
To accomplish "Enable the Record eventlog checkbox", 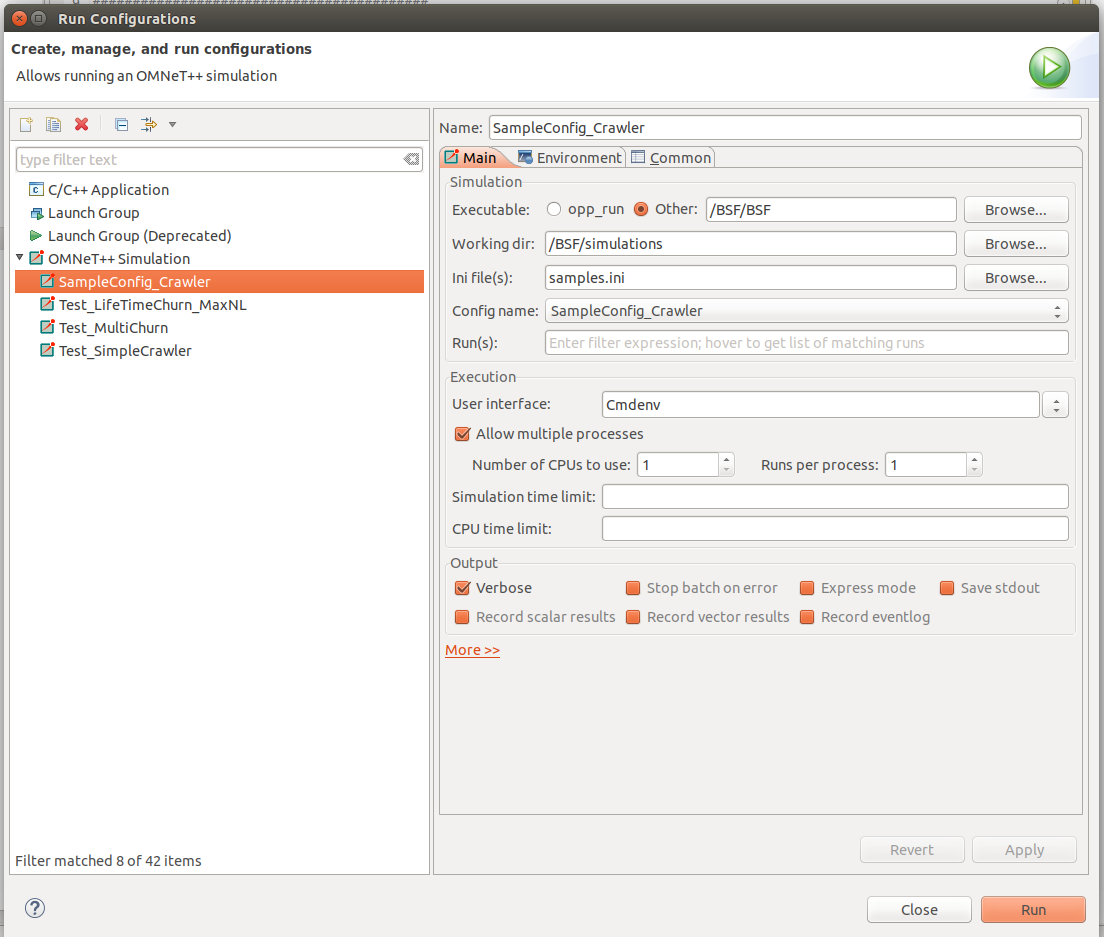I will (x=808, y=617).
